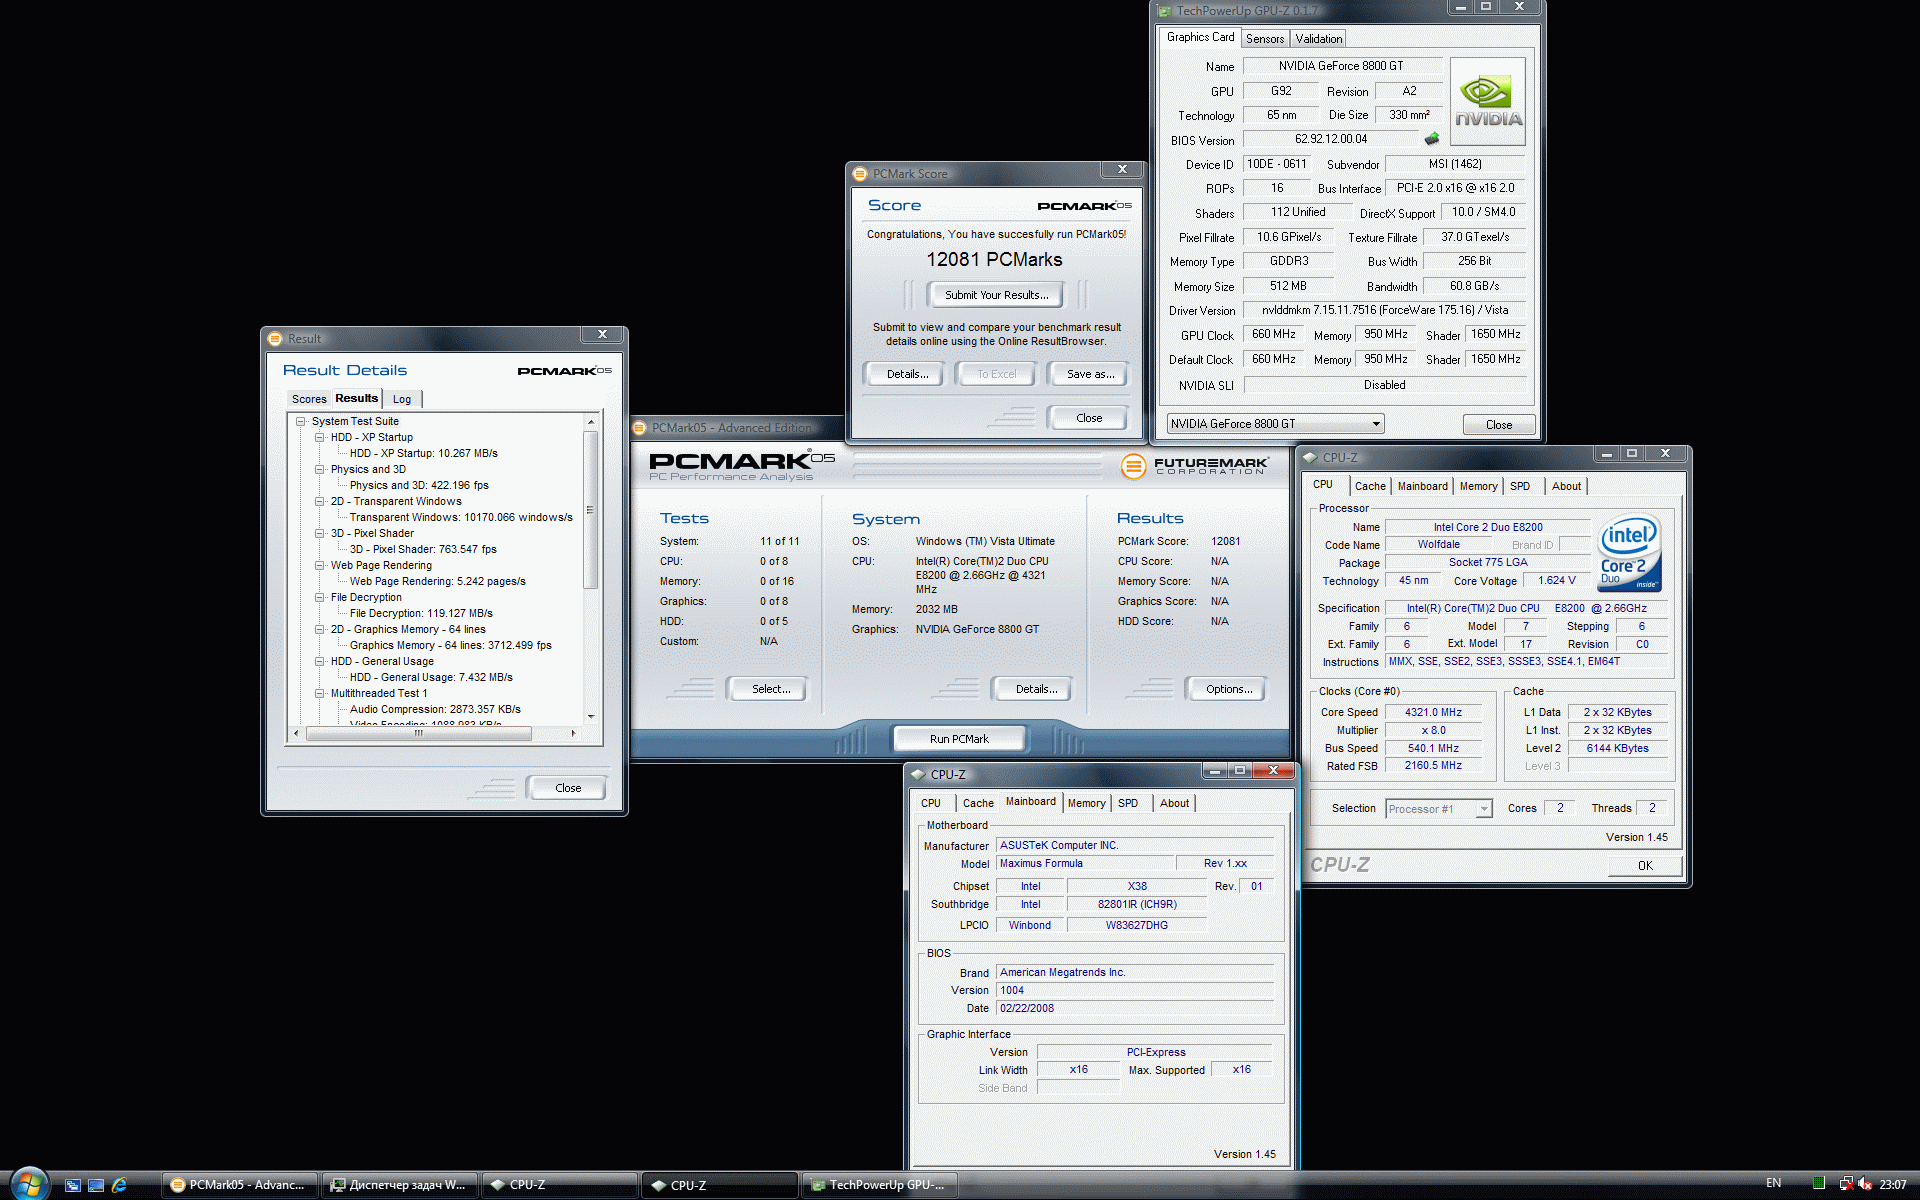Screen dimensions: 1920x1200
Task: Click the green tray icon in taskbar
Action: click(1819, 1184)
